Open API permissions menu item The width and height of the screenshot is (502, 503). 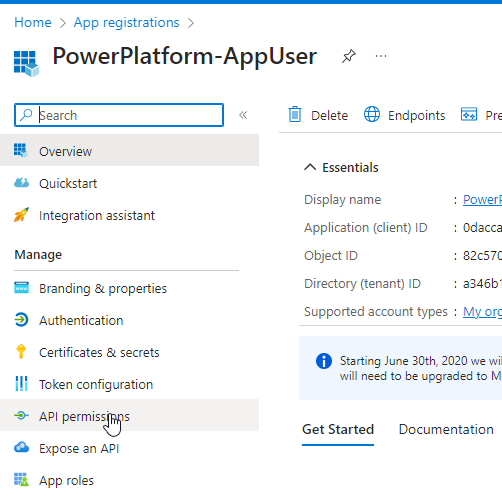[x=129, y=415]
